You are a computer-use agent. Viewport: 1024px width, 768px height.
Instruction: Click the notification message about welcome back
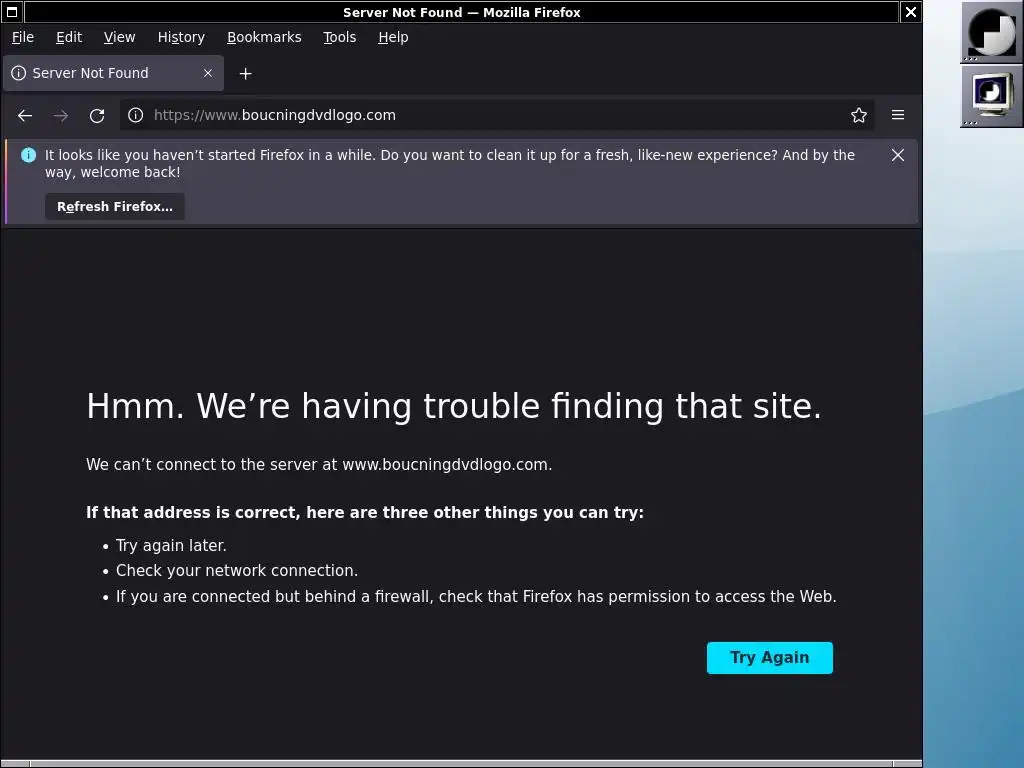(450, 163)
